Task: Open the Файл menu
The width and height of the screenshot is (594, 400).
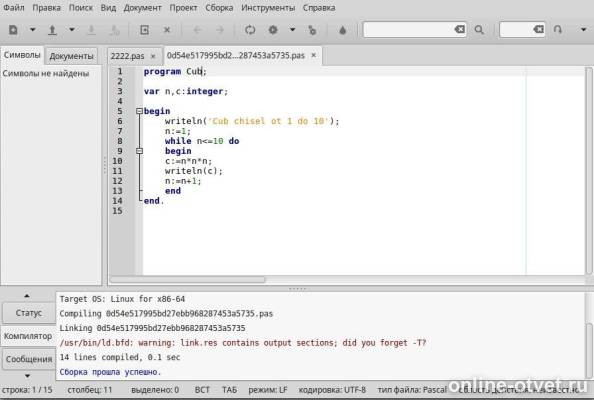Action: 14,8
